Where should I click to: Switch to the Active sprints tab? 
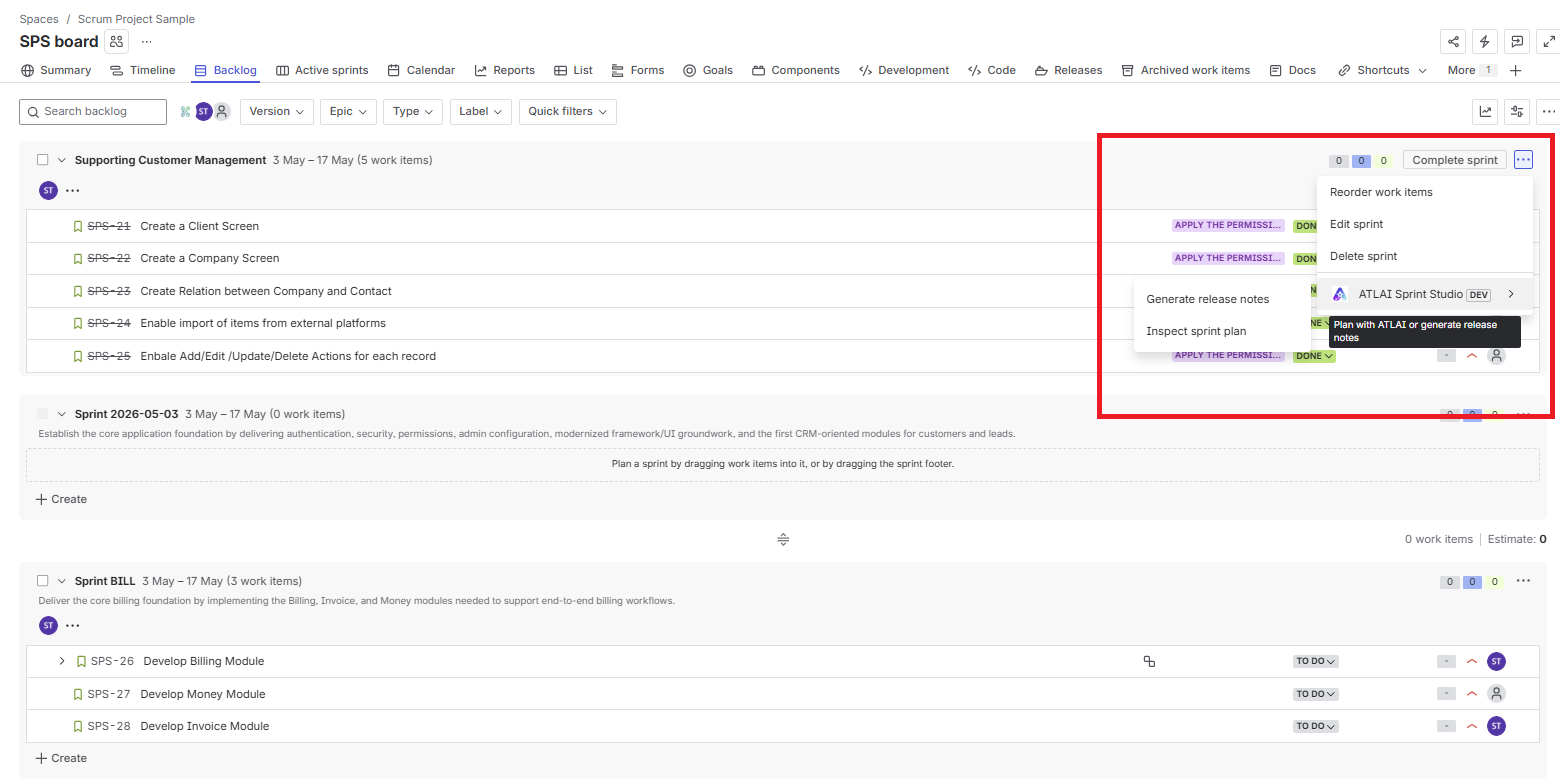[322, 70]
